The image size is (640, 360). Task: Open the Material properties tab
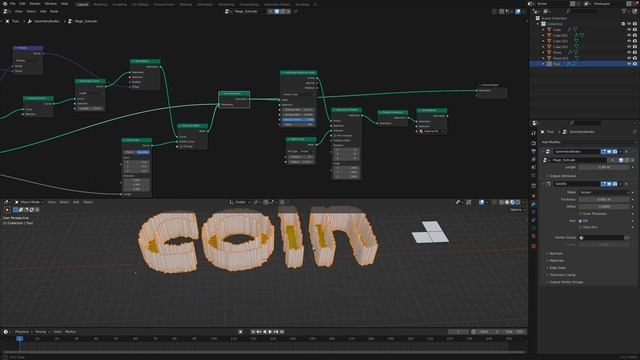tap(533, 236)
